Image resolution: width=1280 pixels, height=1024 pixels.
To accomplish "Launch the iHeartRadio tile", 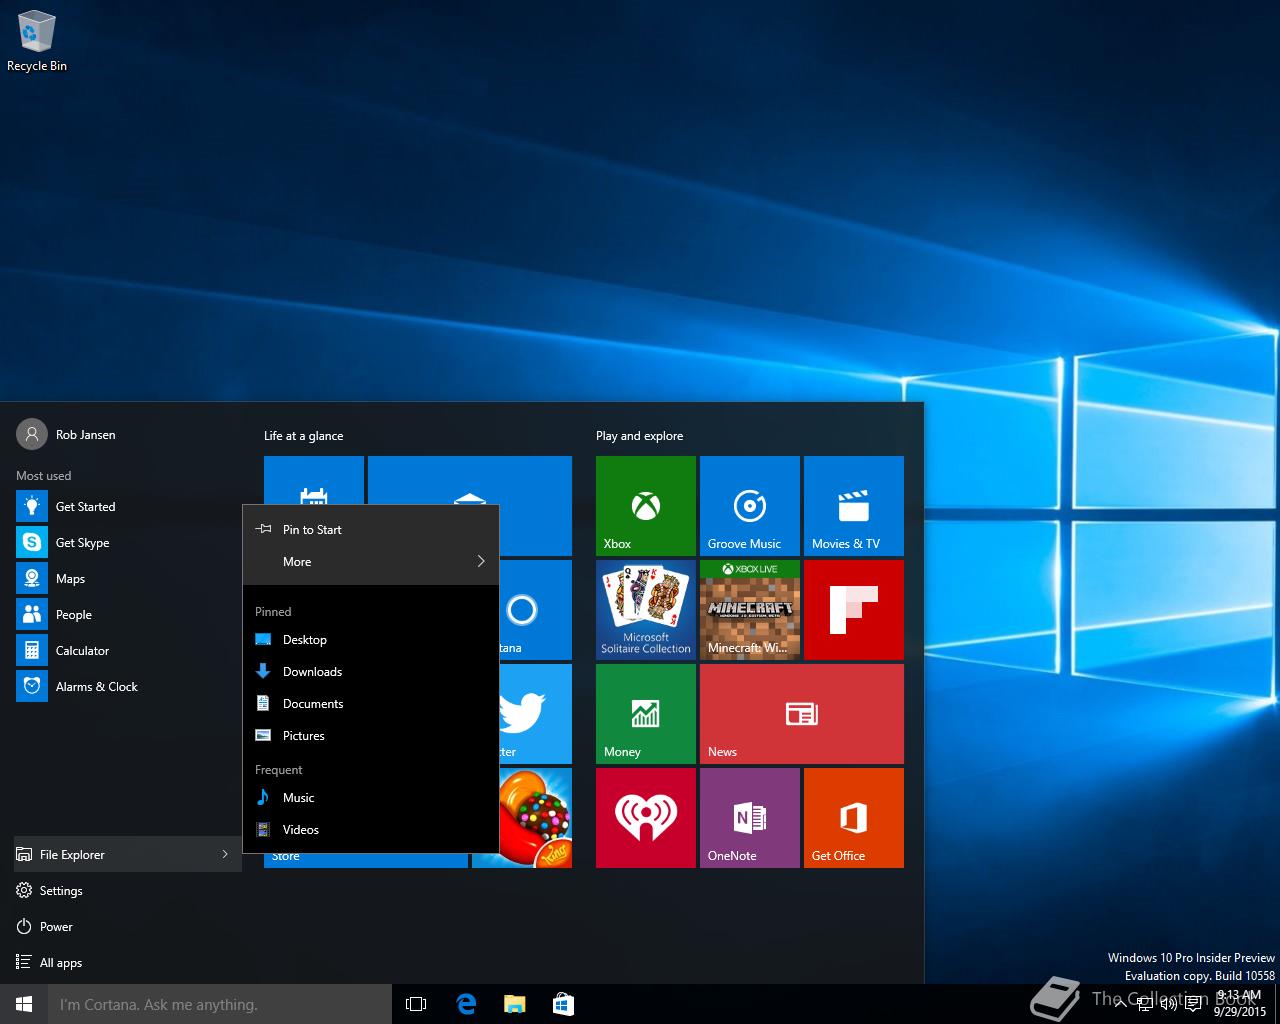I will [x=646, y=818].
